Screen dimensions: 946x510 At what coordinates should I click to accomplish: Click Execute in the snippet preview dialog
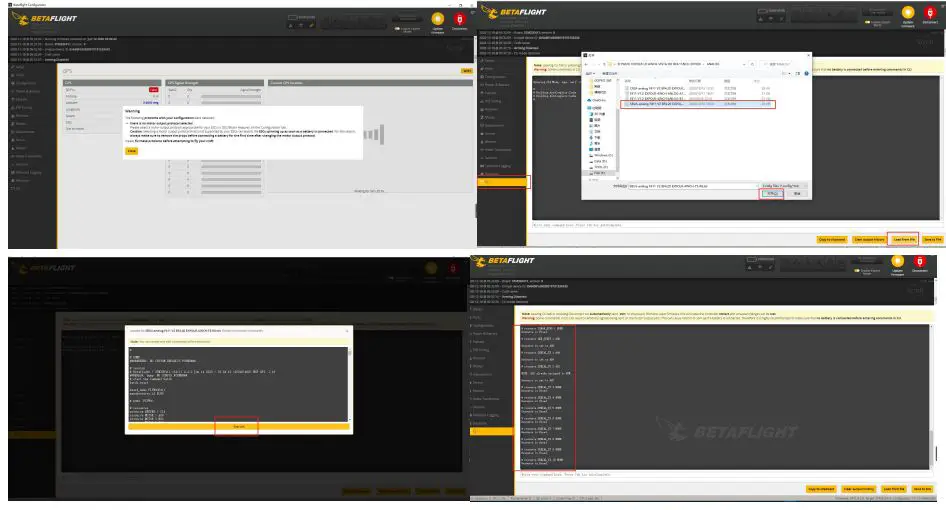pos(239,427)
